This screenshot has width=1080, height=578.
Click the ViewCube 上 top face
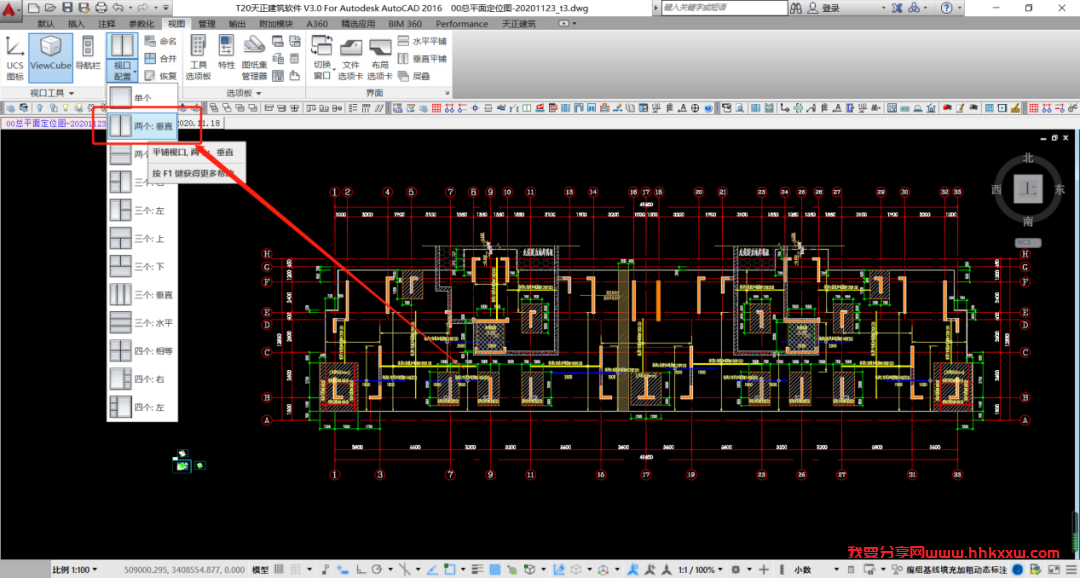[1028, 189]
